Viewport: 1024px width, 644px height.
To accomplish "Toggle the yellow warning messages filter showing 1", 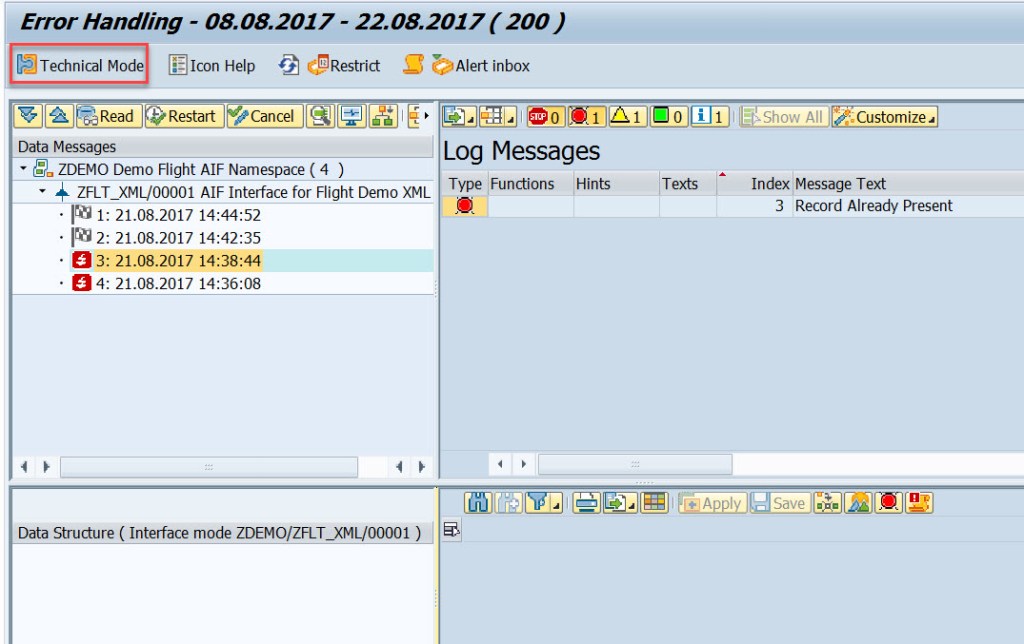I will click(628, 117).
